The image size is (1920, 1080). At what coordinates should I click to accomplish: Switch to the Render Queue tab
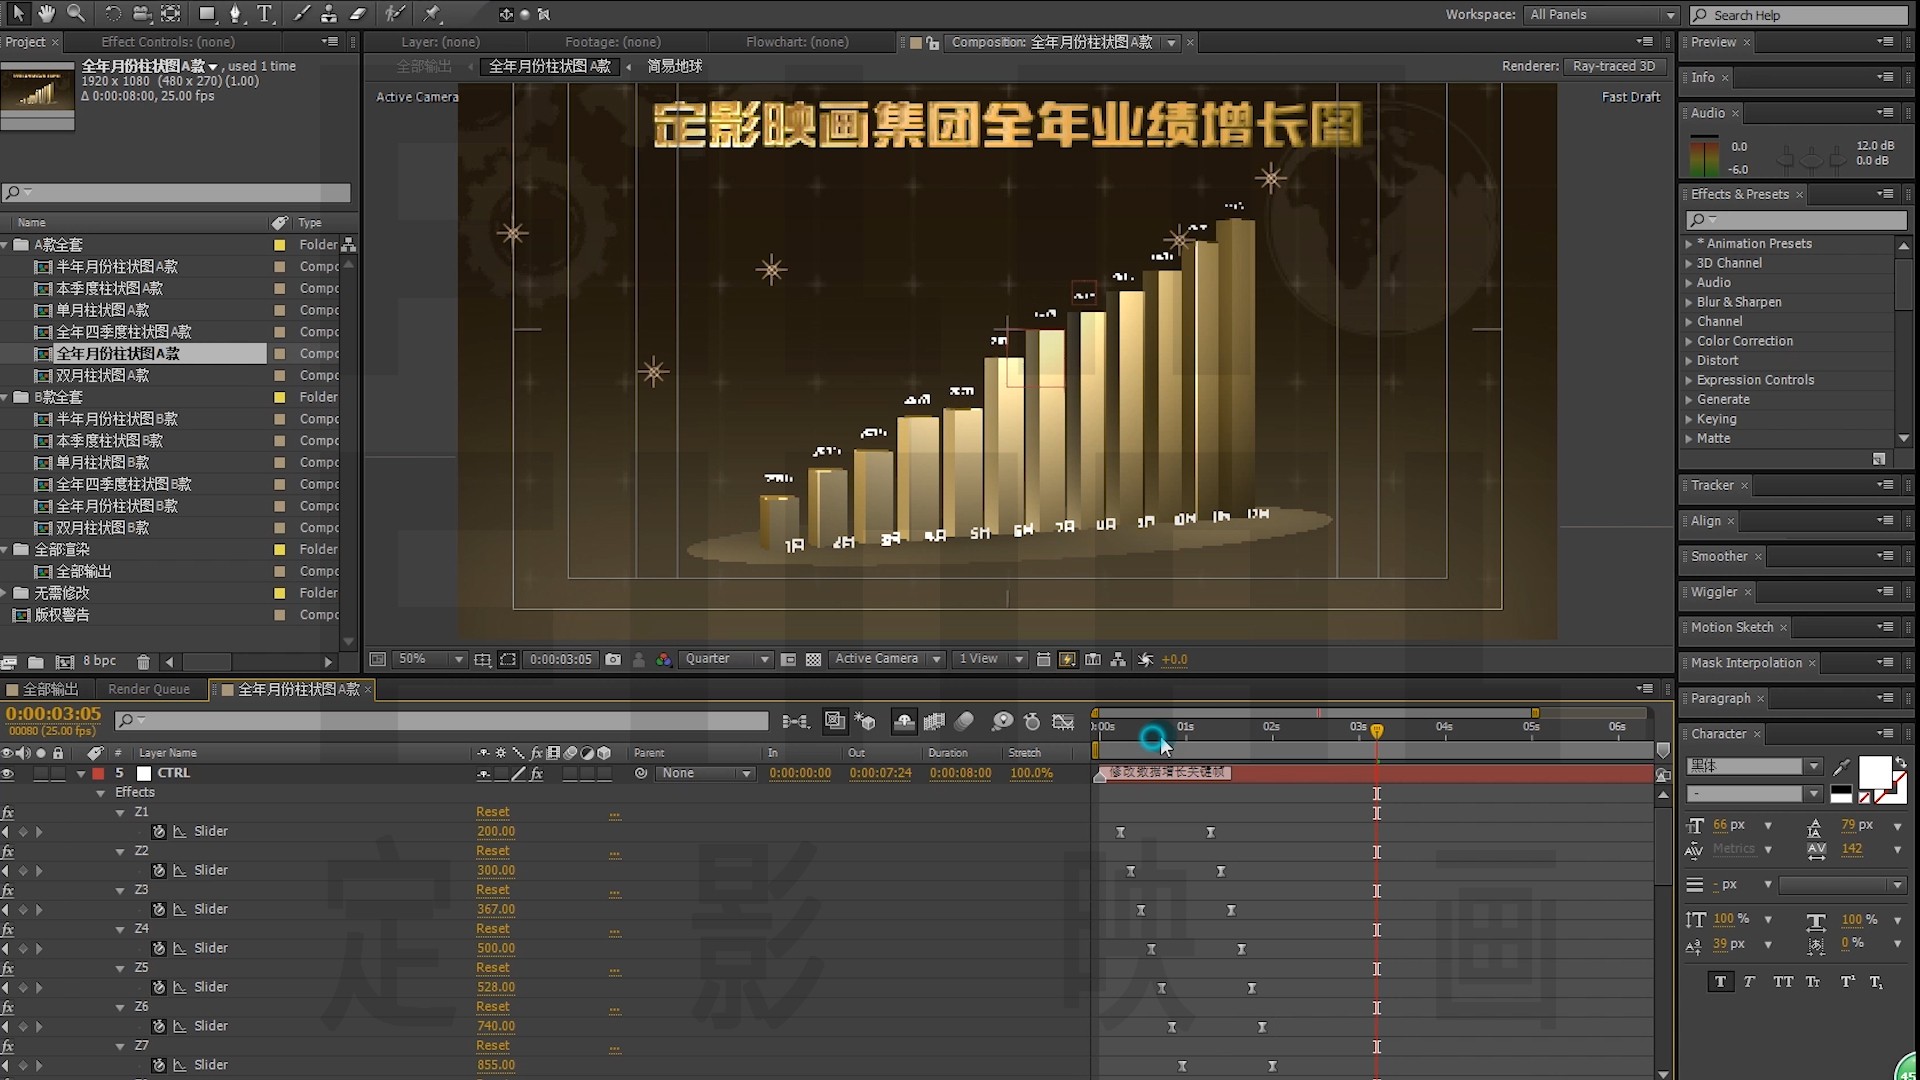pos(149,689)
